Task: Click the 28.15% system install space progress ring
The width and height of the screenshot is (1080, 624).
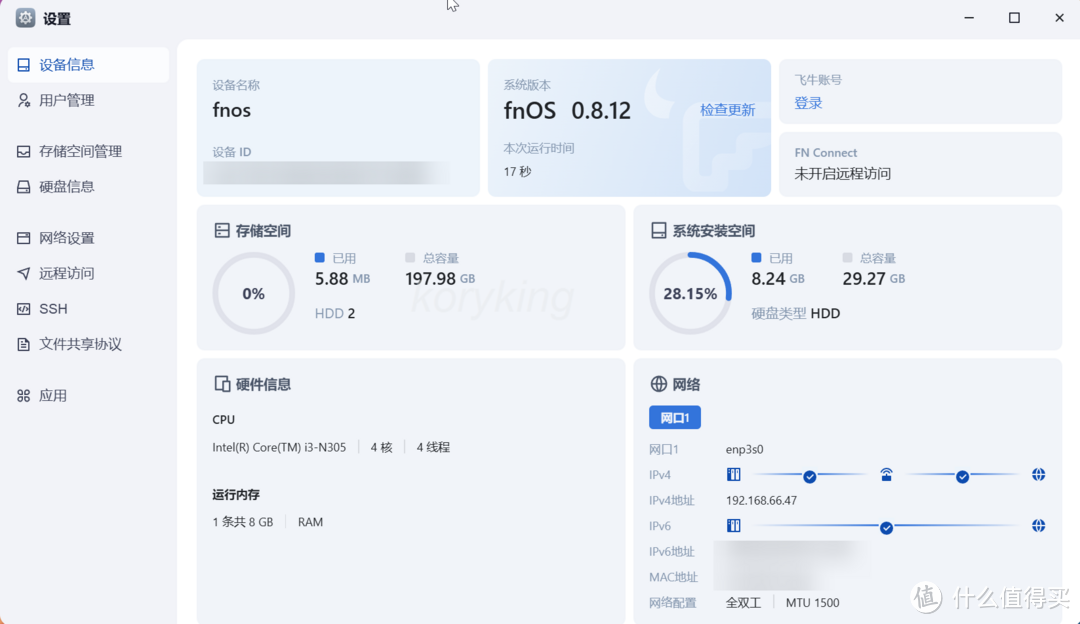Action: [x=690, y=293]
